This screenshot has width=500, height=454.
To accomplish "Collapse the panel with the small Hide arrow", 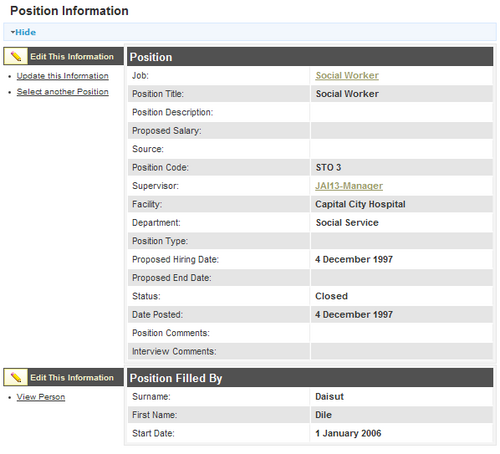I will tap(13, 32).
